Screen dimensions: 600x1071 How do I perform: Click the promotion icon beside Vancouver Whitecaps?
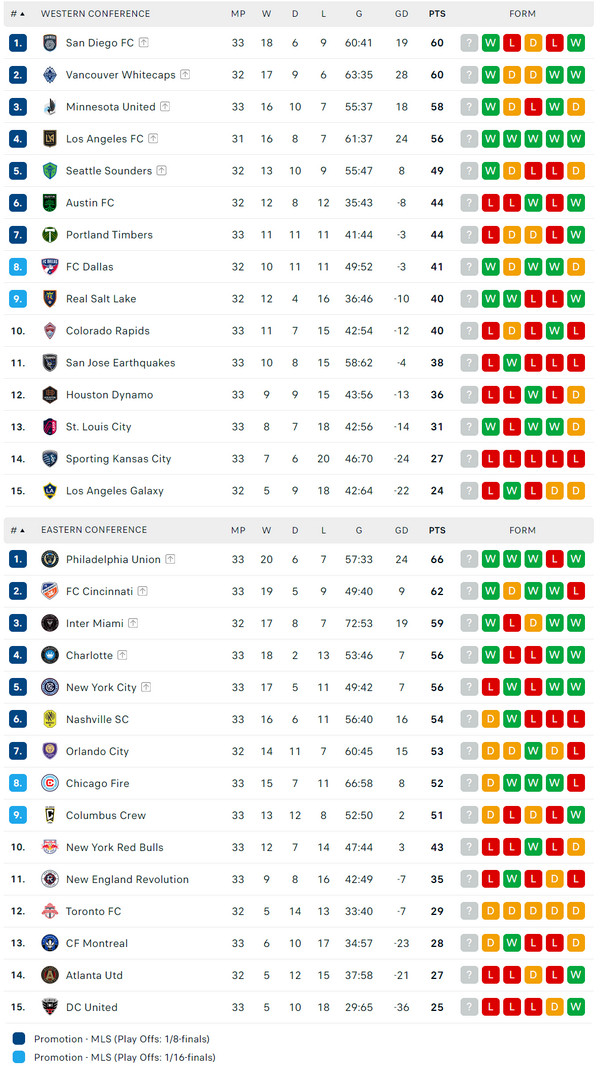click(185, 75)
